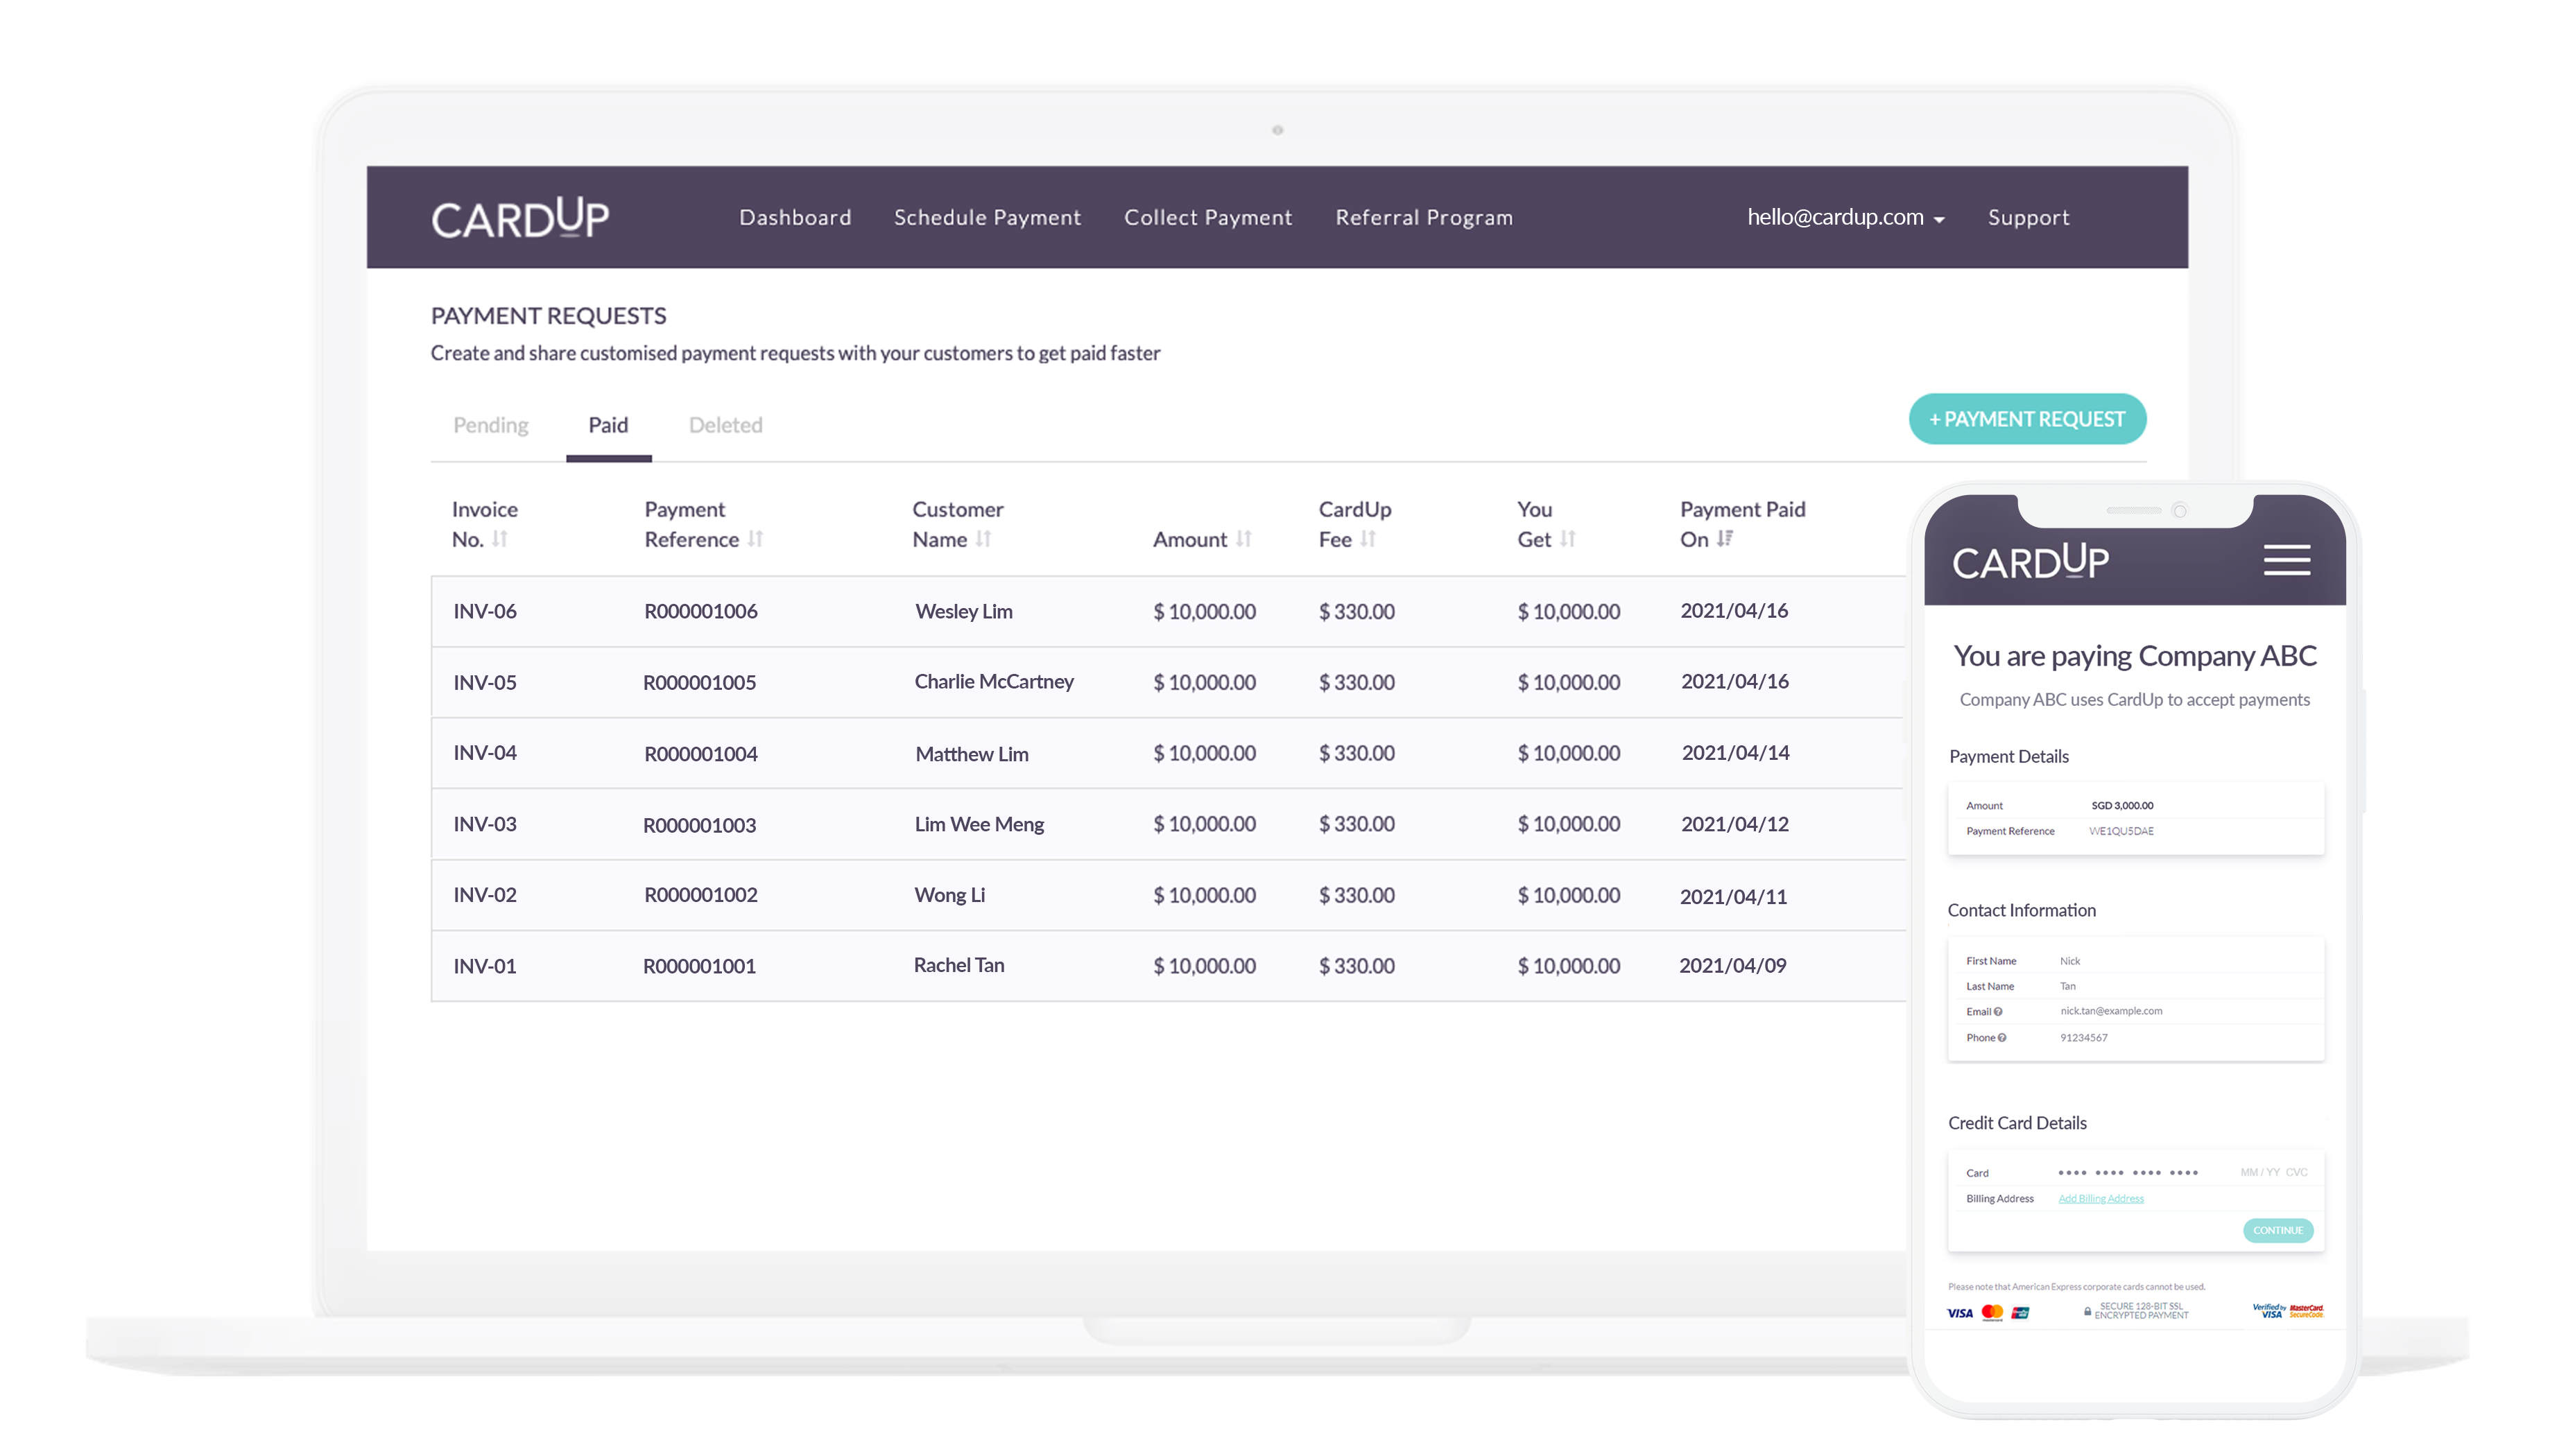This screenshot has width=2566, height=1456.
Task: Click payment reference R000001003
Action: 699,825
